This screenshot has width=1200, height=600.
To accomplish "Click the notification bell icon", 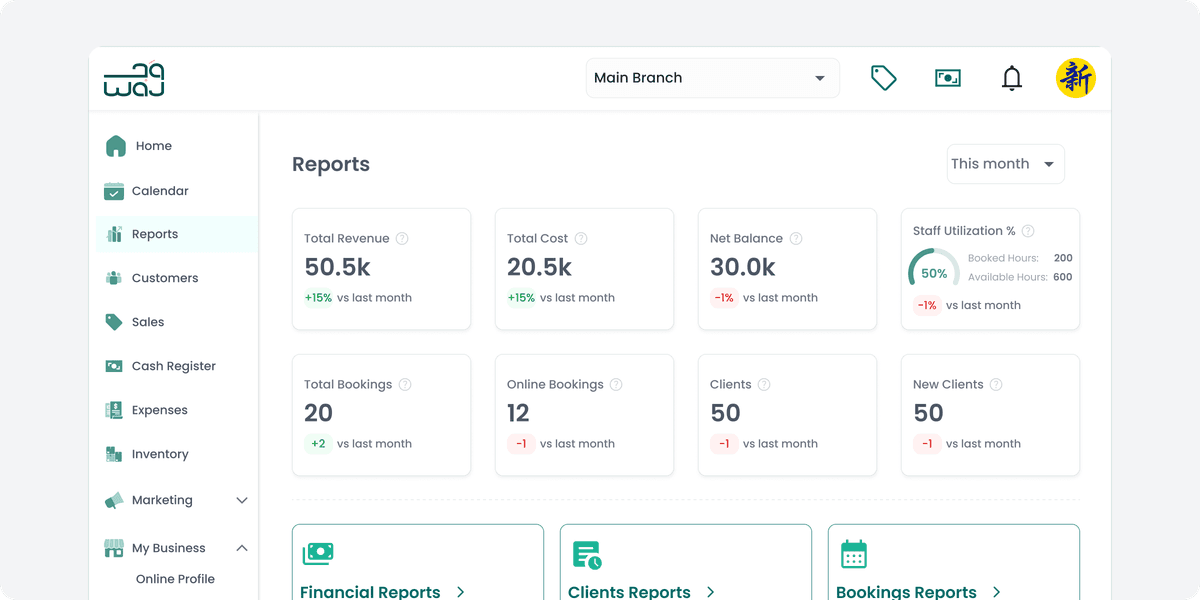I will (x=1011, y=77).
